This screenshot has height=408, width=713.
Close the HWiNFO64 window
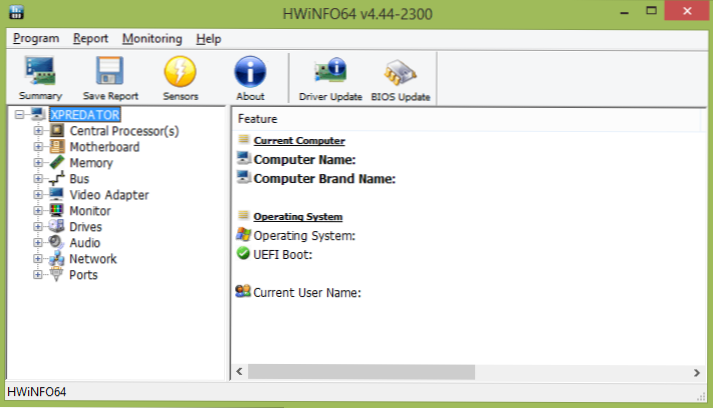(687, 11)
